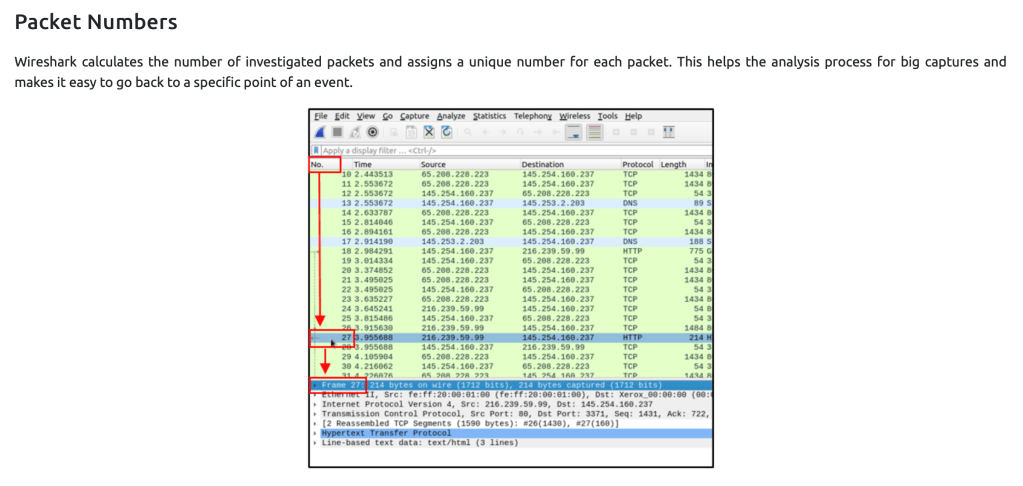Click the Source column header
This screenshot has width=1023, height=486.
[433, 164]
